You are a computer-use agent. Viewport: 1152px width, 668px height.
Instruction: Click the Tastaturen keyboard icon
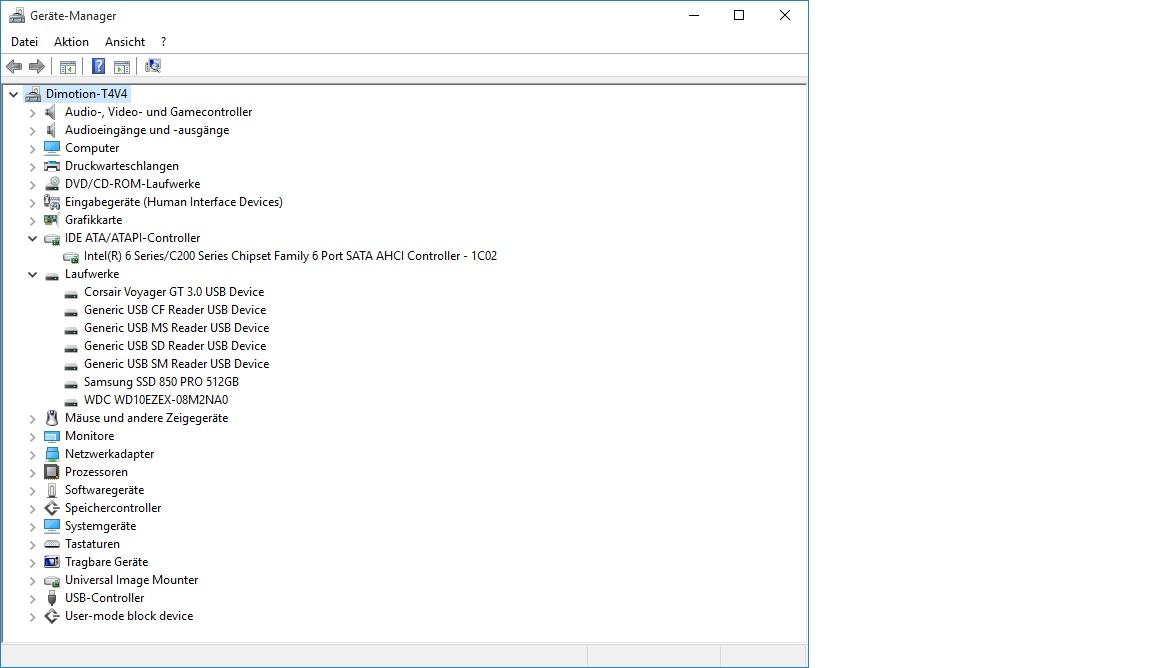tap(51, 544)
